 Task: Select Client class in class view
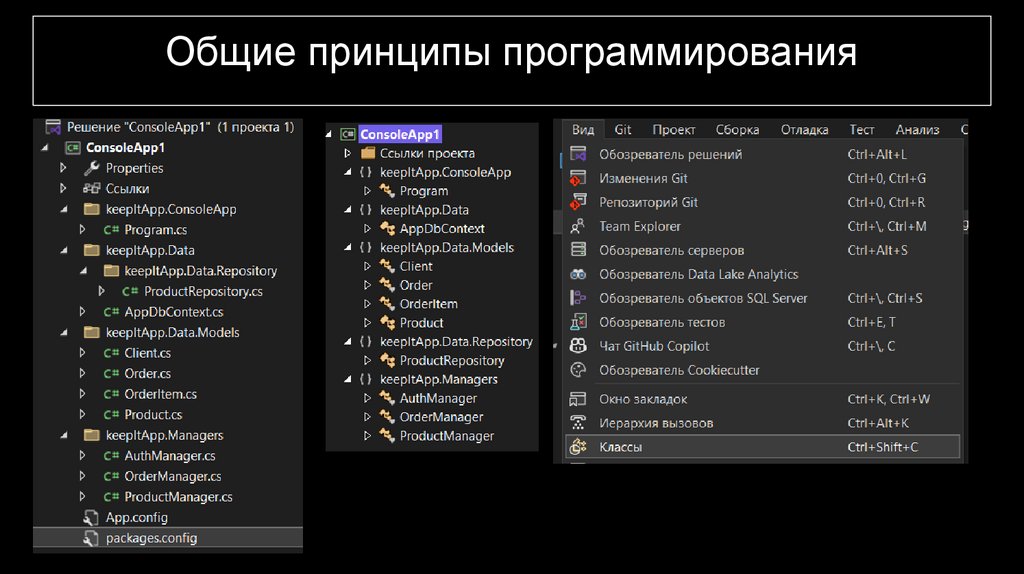[416, 266]
